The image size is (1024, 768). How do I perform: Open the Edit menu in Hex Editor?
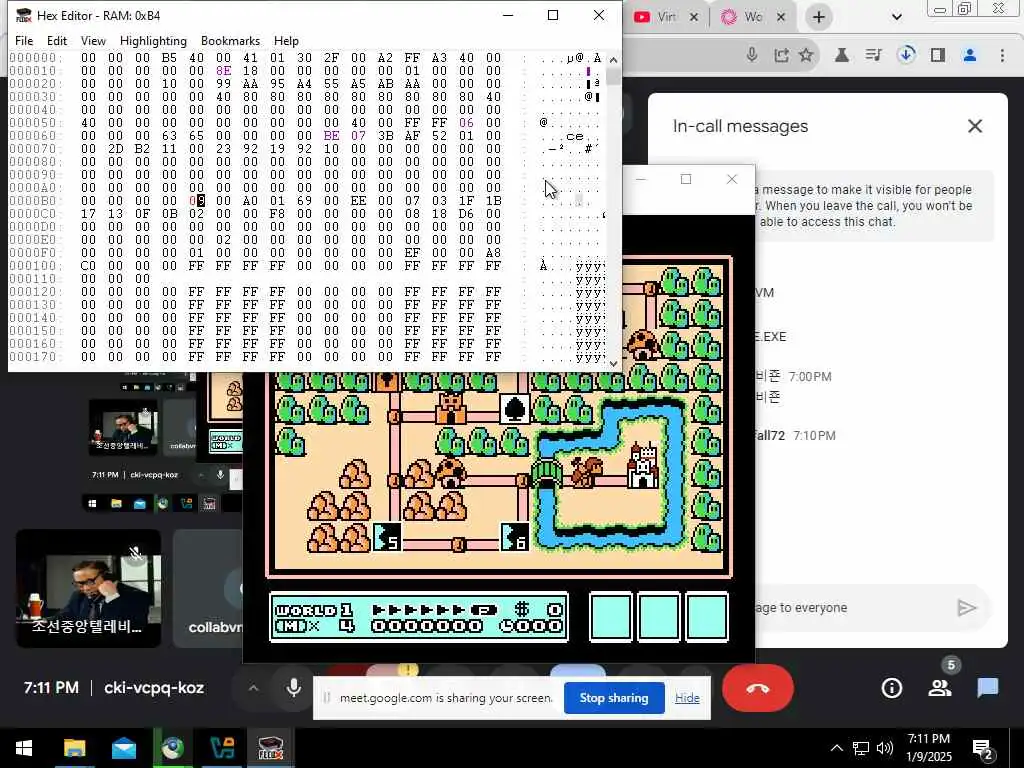pyautogui.click(x=57, y=40)
